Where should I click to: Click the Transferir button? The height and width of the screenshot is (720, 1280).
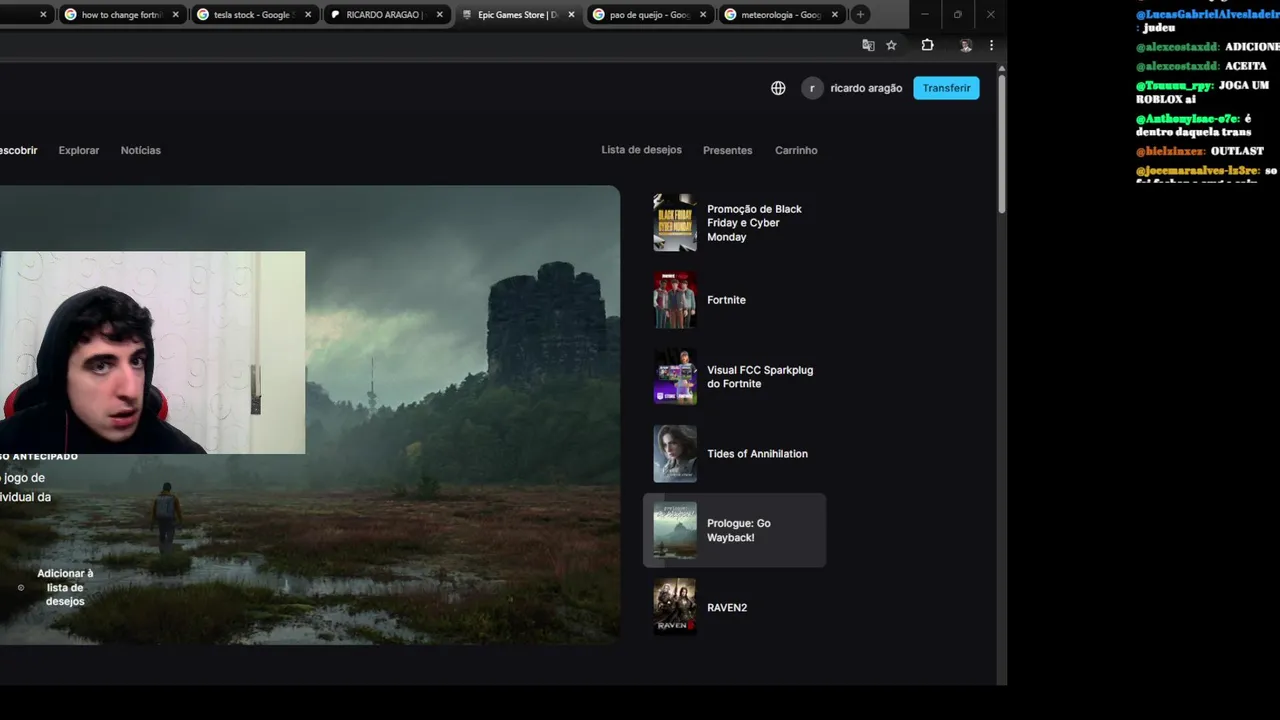coord(946,88)
